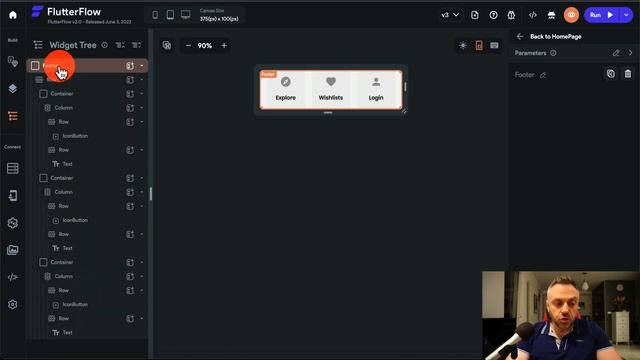
Task: Go Back to HomePage
Action: [556, 37]
